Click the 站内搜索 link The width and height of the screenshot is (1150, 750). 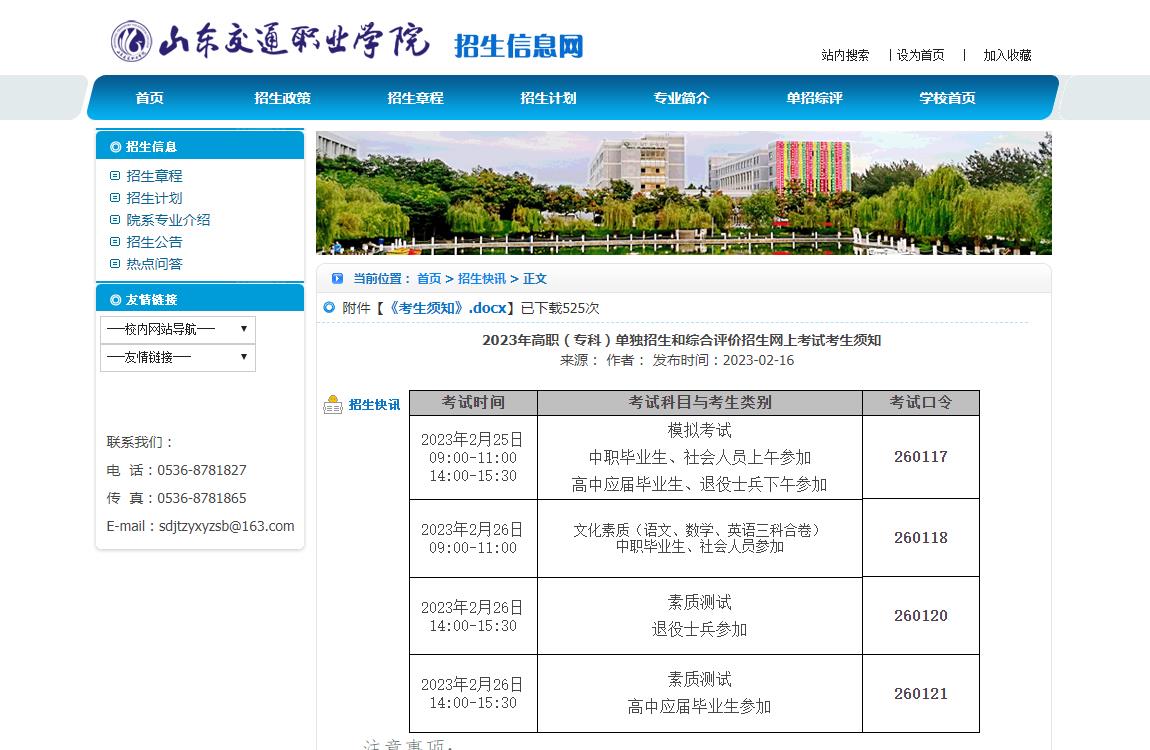[845, 56]
